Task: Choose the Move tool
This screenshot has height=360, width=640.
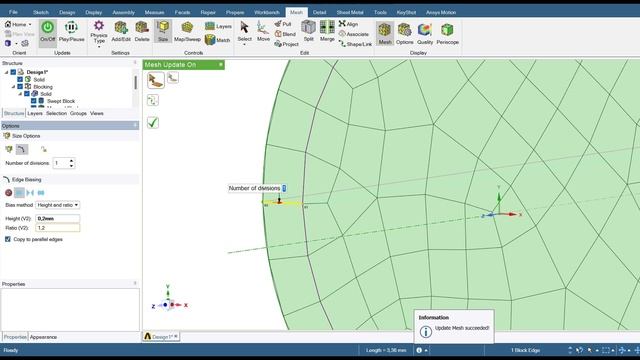Action: click(x=263, y=31)
